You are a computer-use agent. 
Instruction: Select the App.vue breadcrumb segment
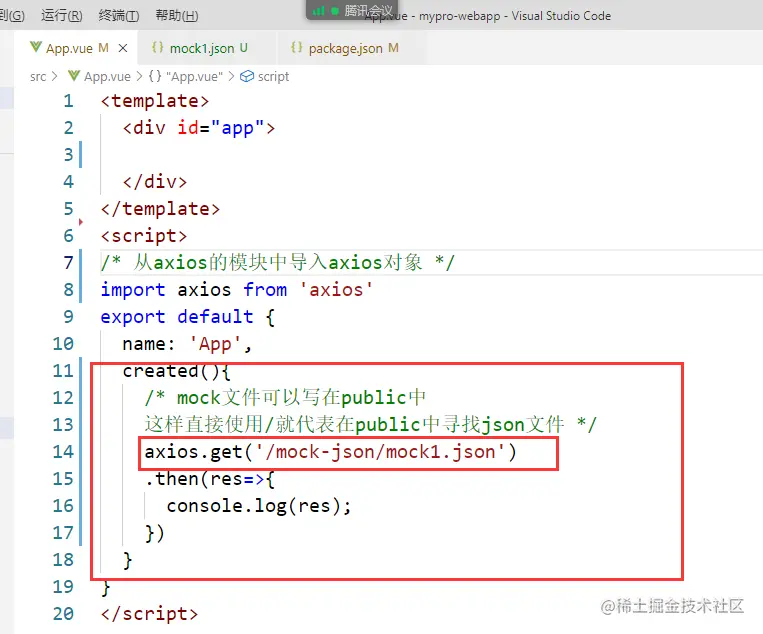107,76
